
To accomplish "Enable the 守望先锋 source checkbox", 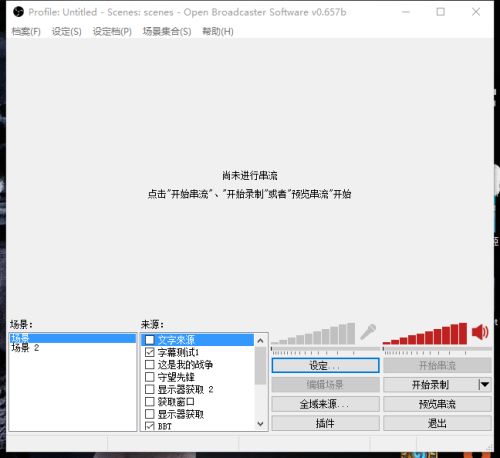I will [x=150, y=377].
